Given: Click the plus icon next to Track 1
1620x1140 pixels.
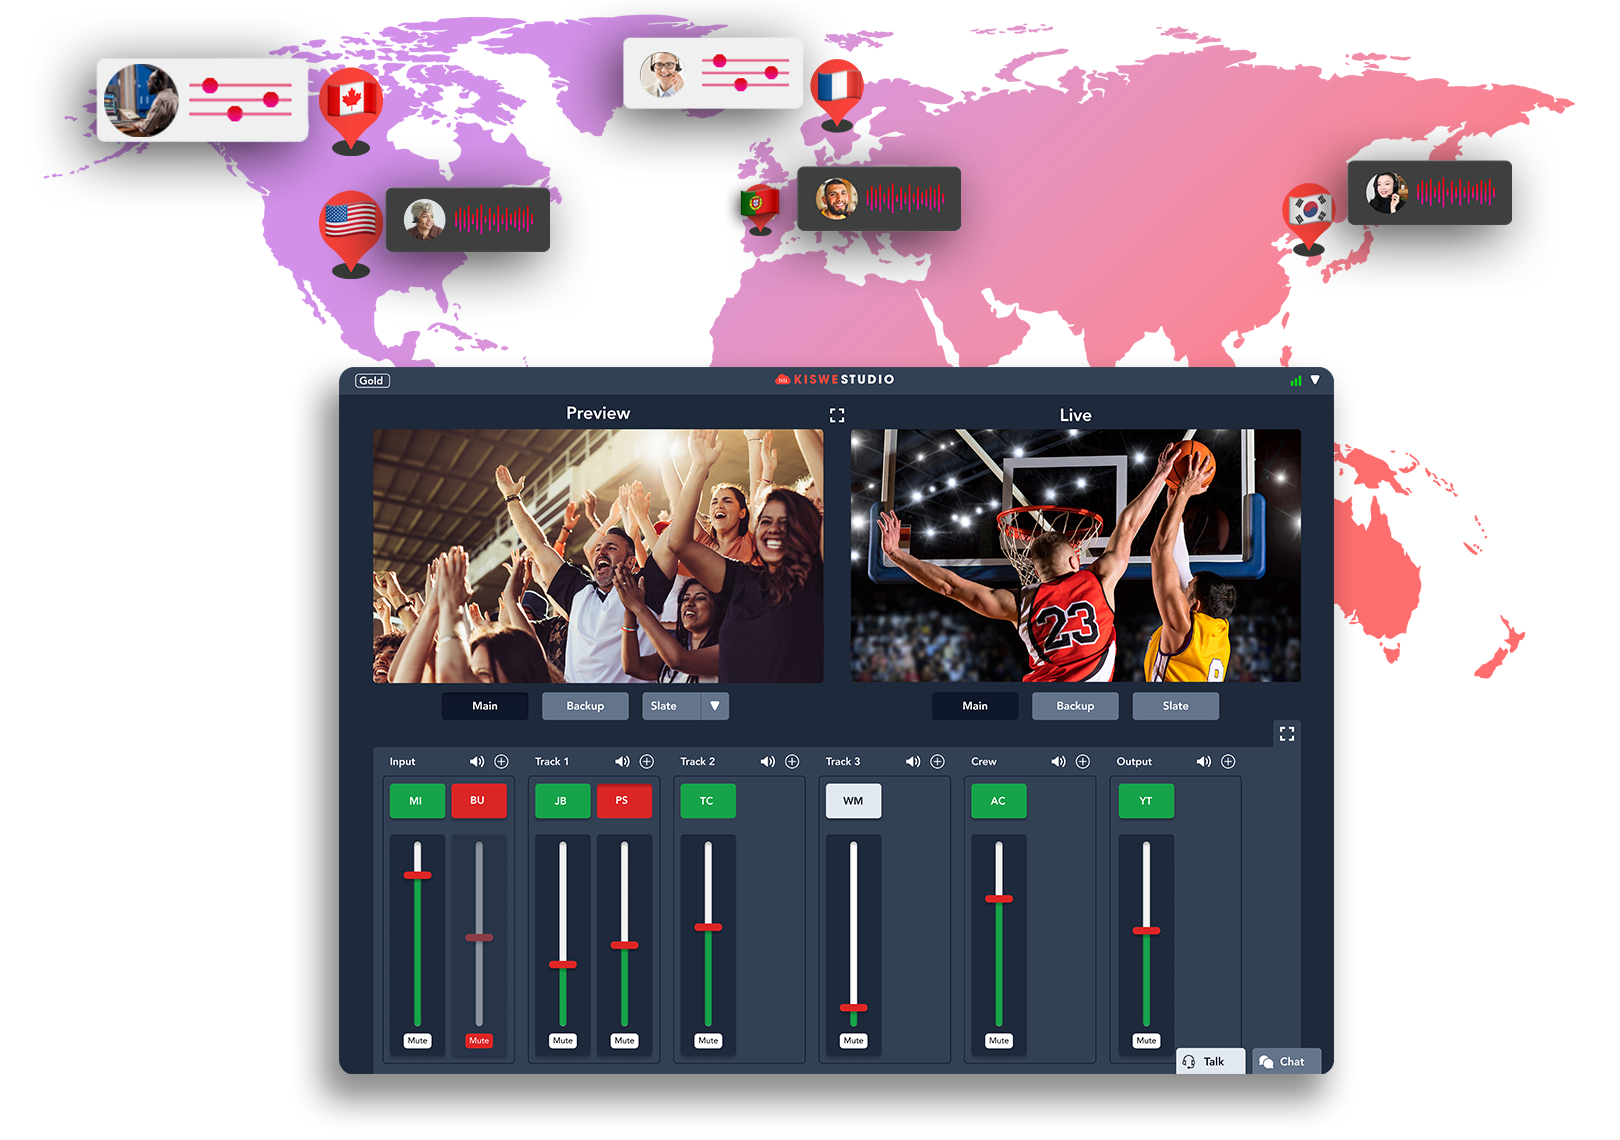Looking at the screenshot, I should (647, 762).
